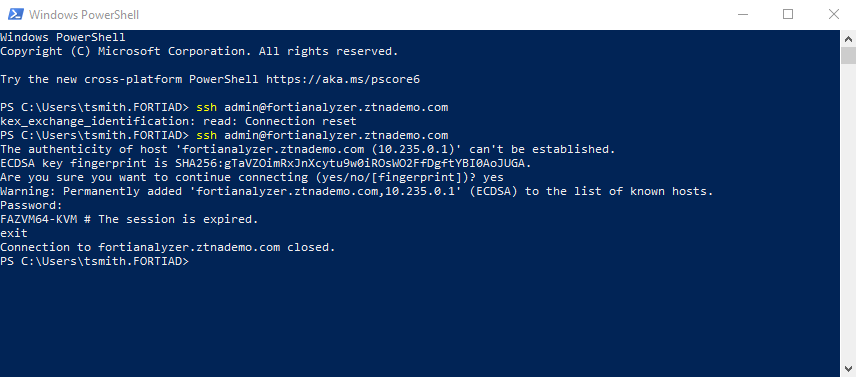Image resolution: width=856 pixels, height=377 pixels.
Task: Maximize the Windows PowerShell window
Action: pyautogui.click(x=787, y=15)
